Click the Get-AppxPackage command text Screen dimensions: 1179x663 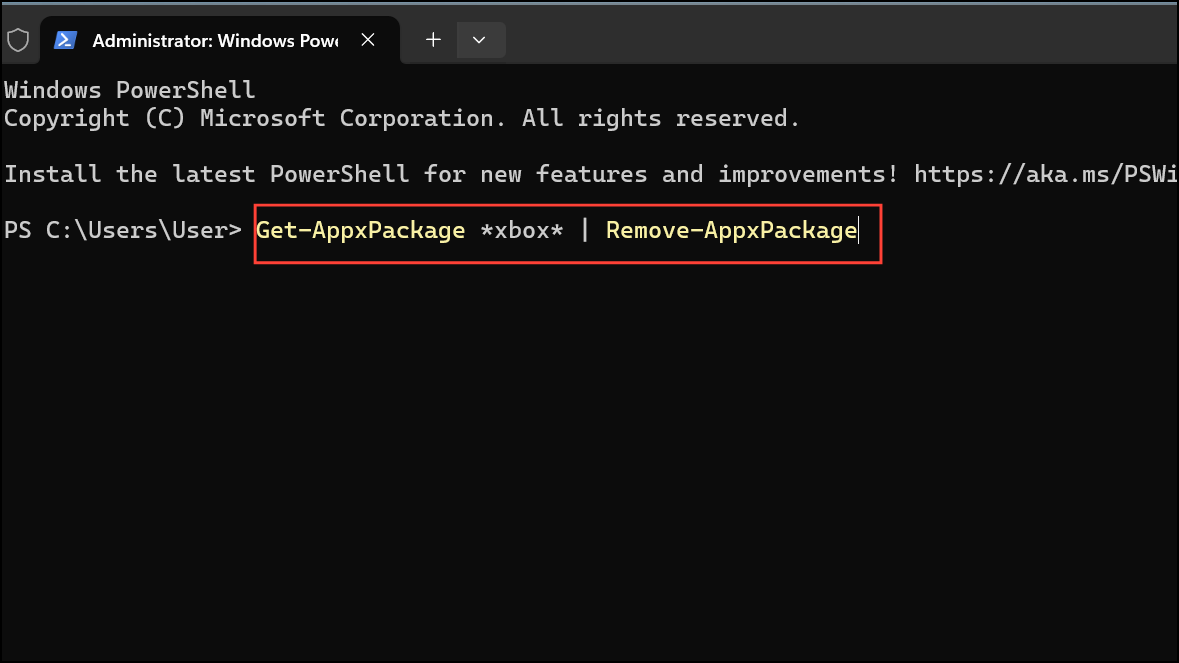point(360,230)
